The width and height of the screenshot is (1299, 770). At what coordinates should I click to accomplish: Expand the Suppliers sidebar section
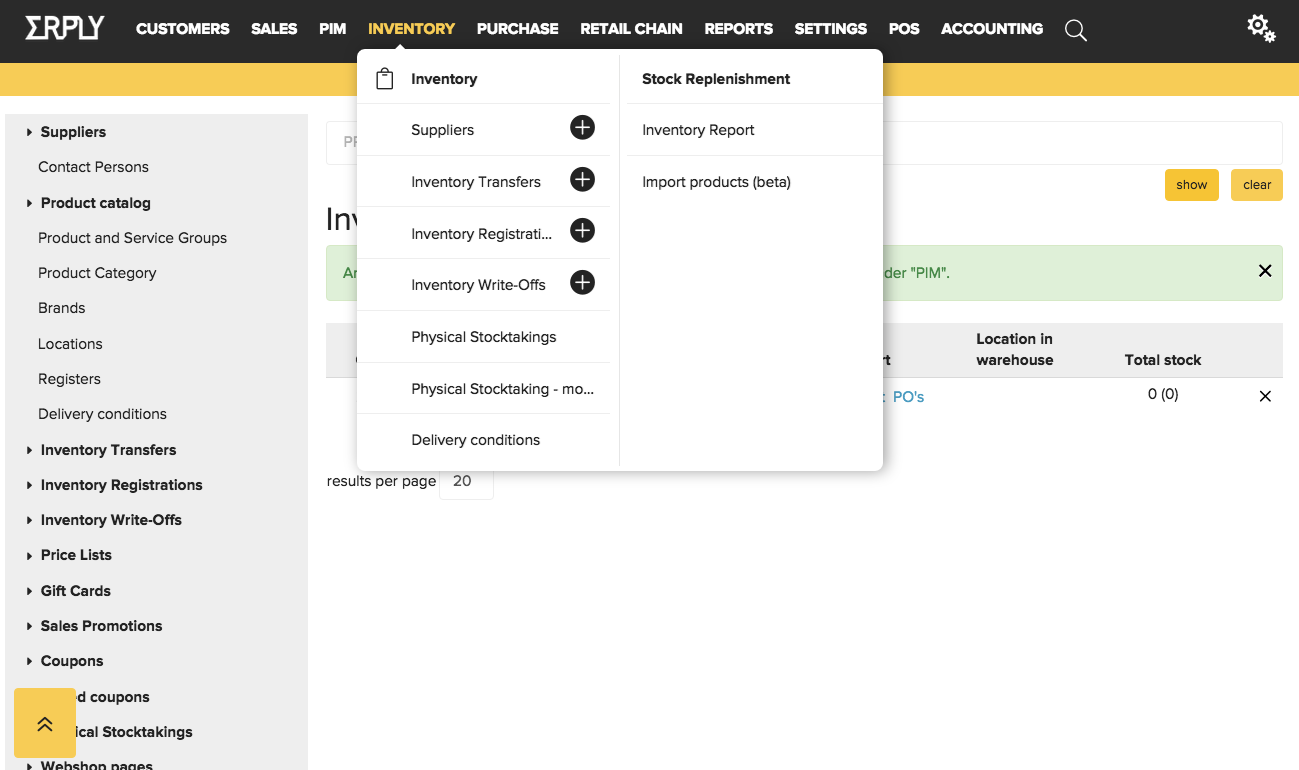[30, 132]
